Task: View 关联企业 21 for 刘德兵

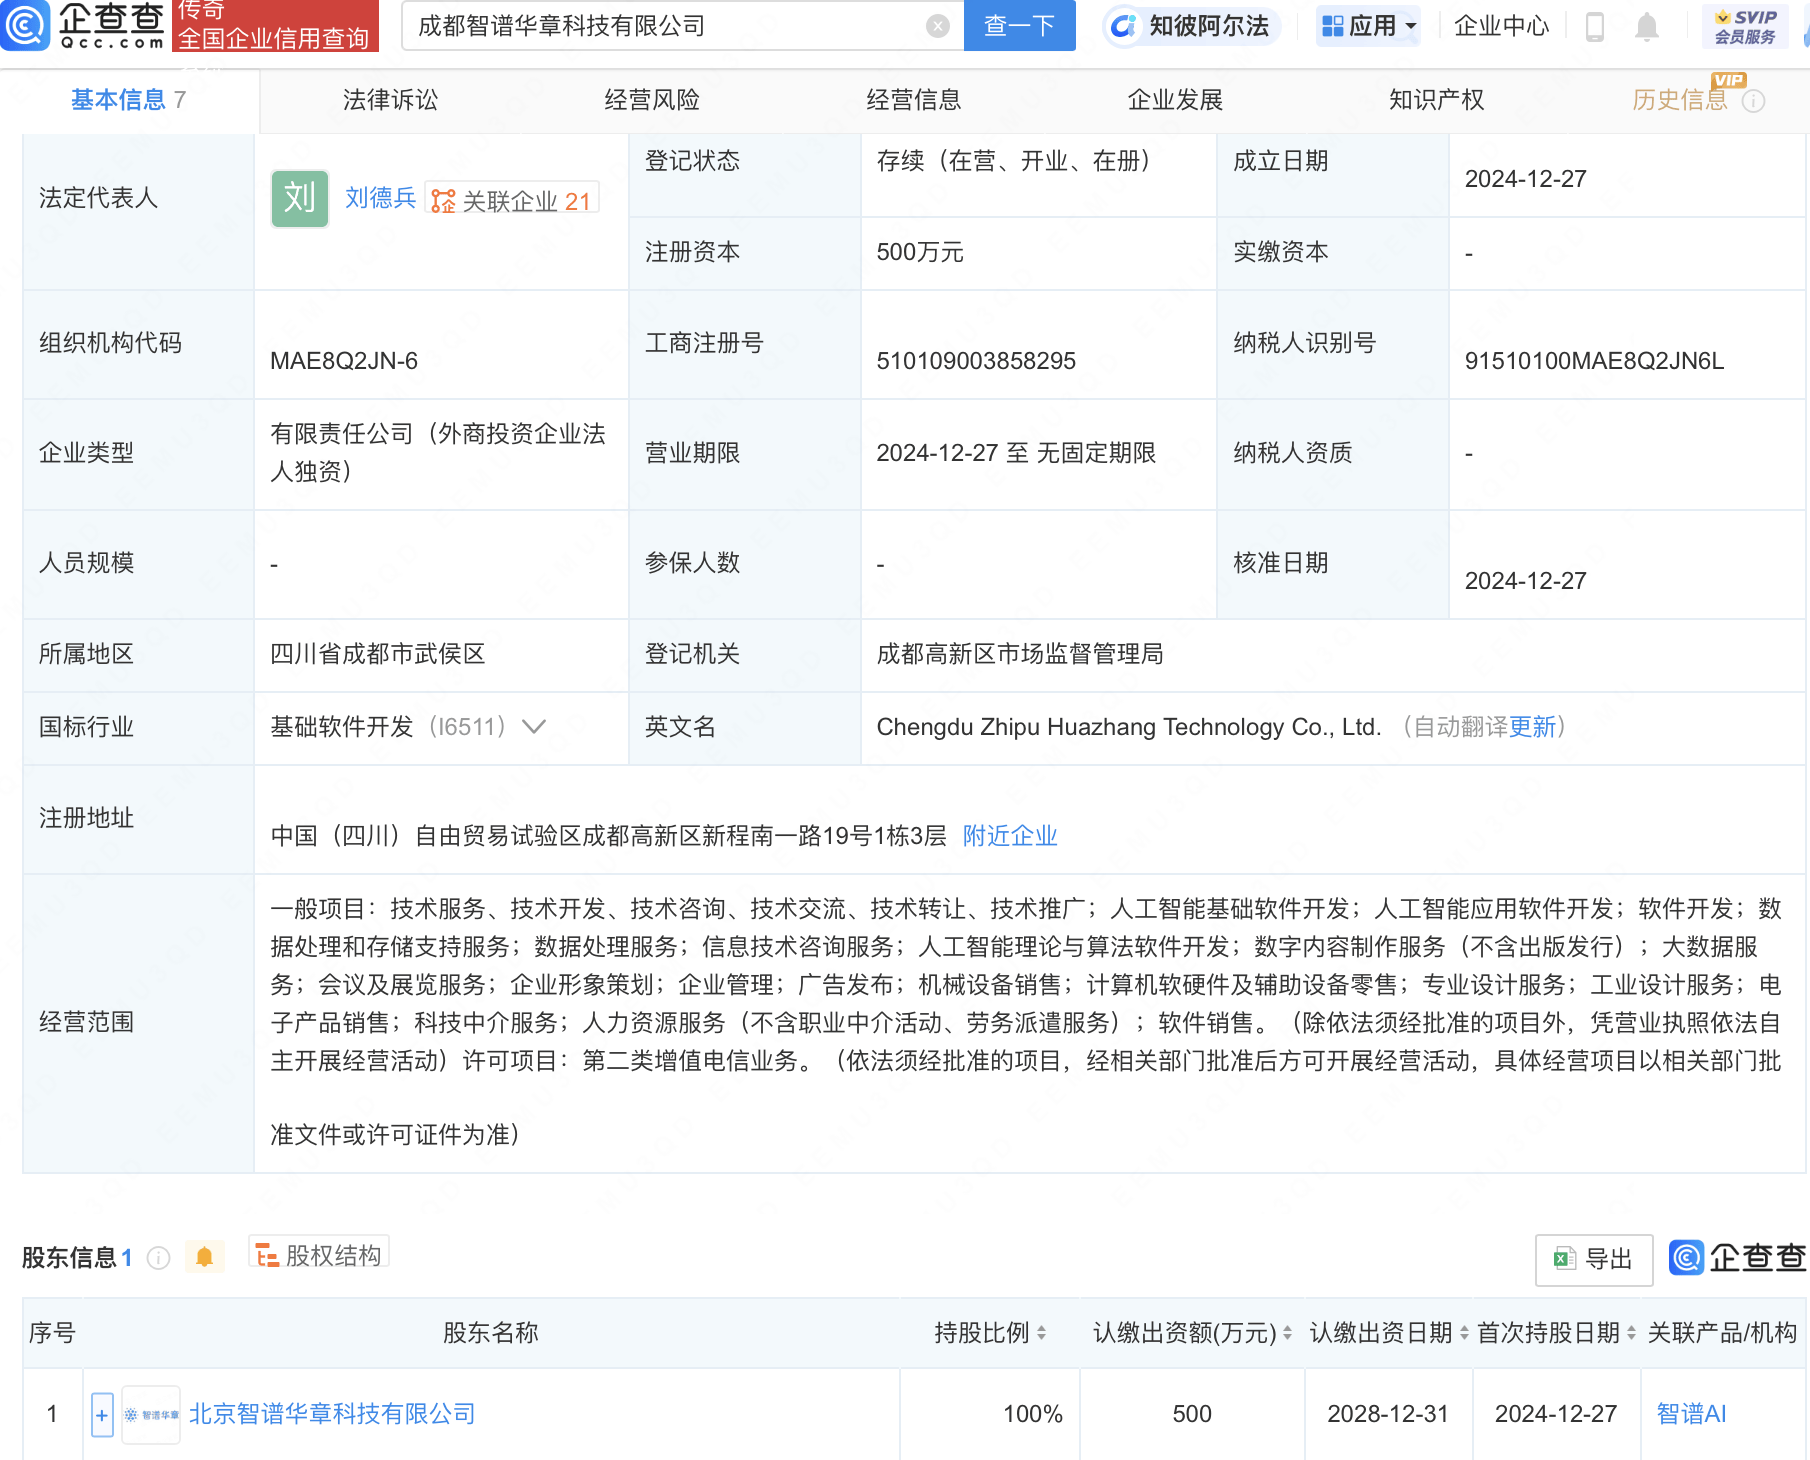Action: pyautogui.click(x=512, y=200)
